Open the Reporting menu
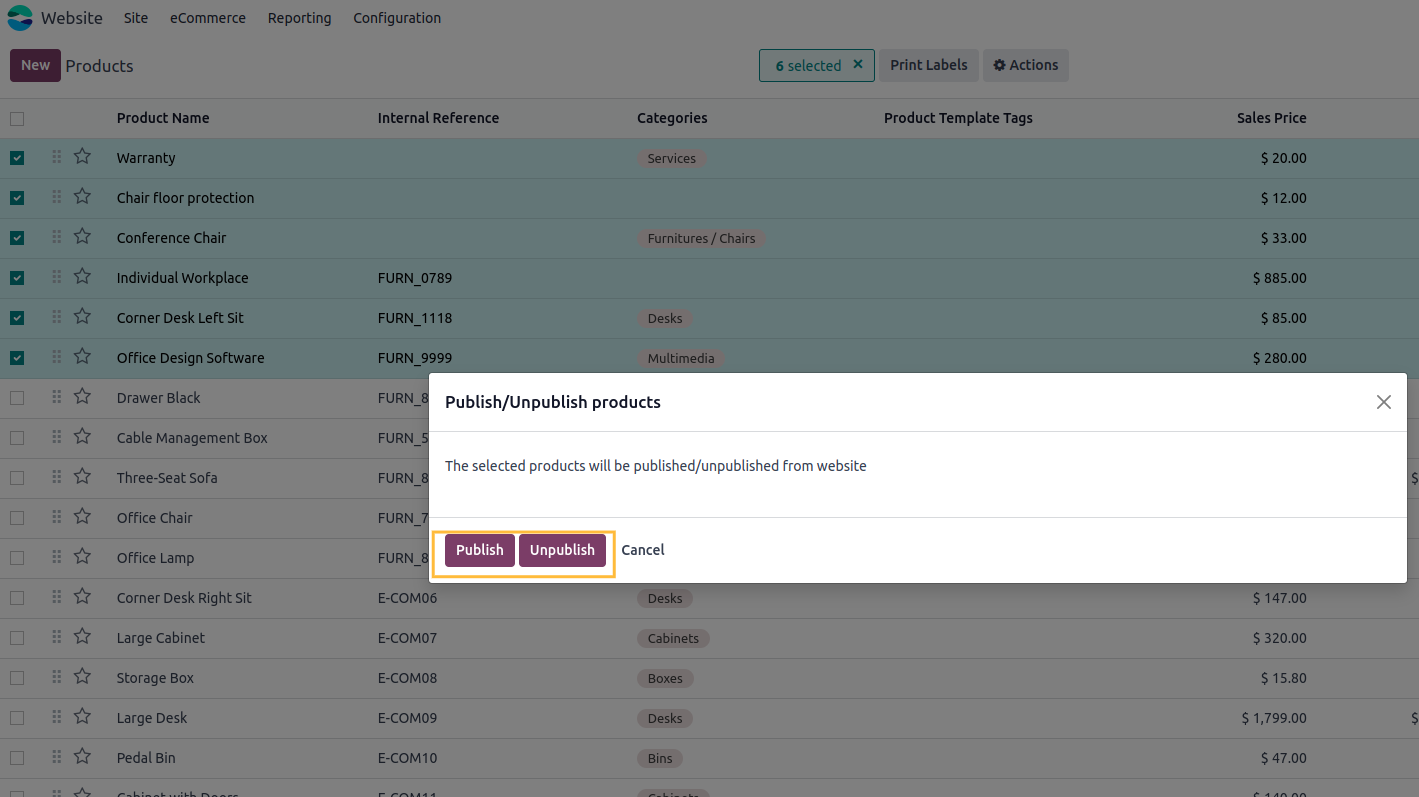Viewport: 1419px width, 797px height. pyautogui.click(x=299, y=18)
